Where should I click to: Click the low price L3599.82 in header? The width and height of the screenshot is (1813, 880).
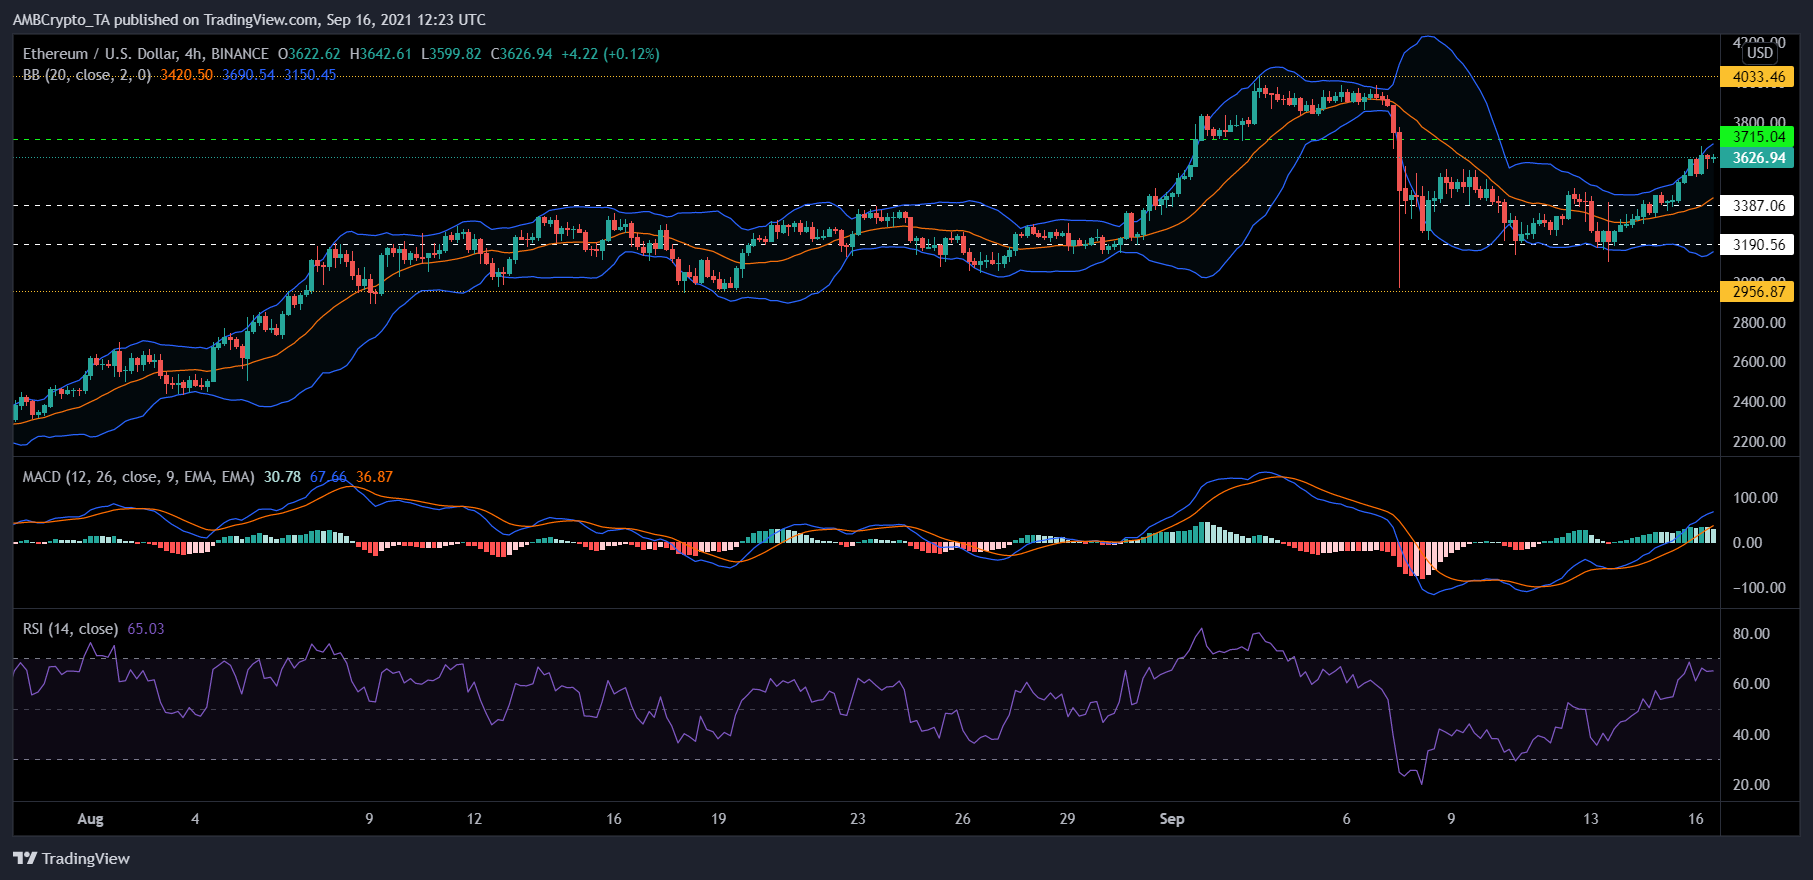451,54
